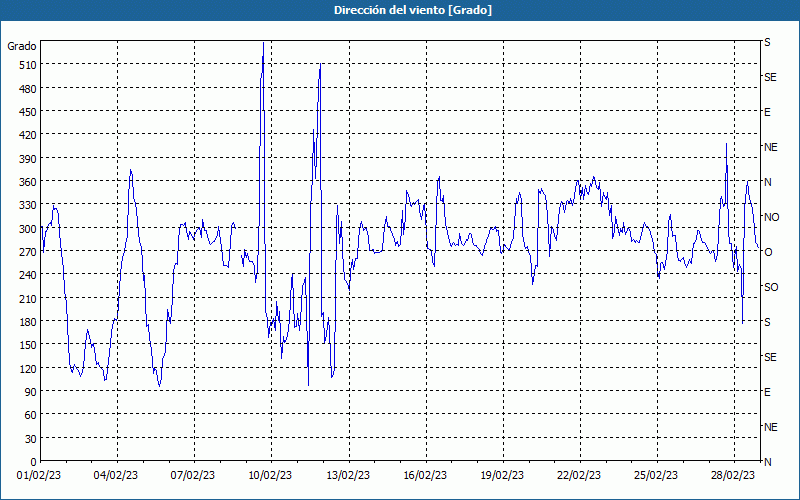
Task: Click the 330 degree axis label
Action: tap(27, 205)
